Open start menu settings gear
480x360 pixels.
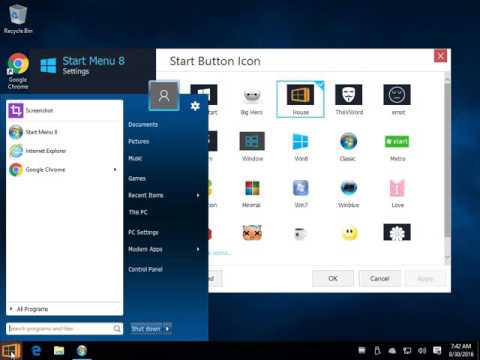coord(195,106)
